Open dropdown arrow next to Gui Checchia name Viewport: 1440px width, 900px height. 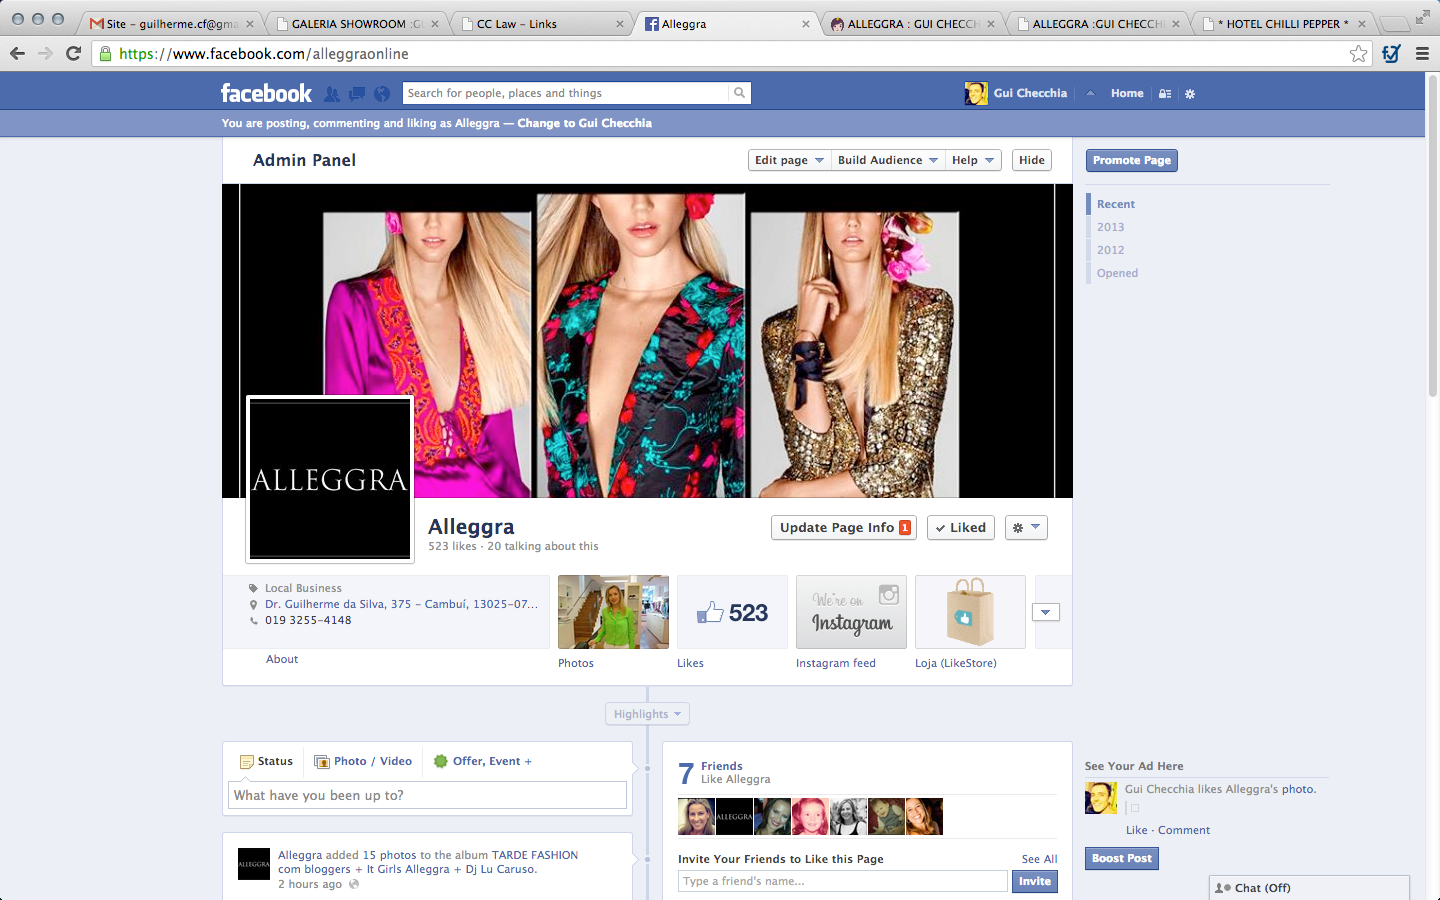1090,94
